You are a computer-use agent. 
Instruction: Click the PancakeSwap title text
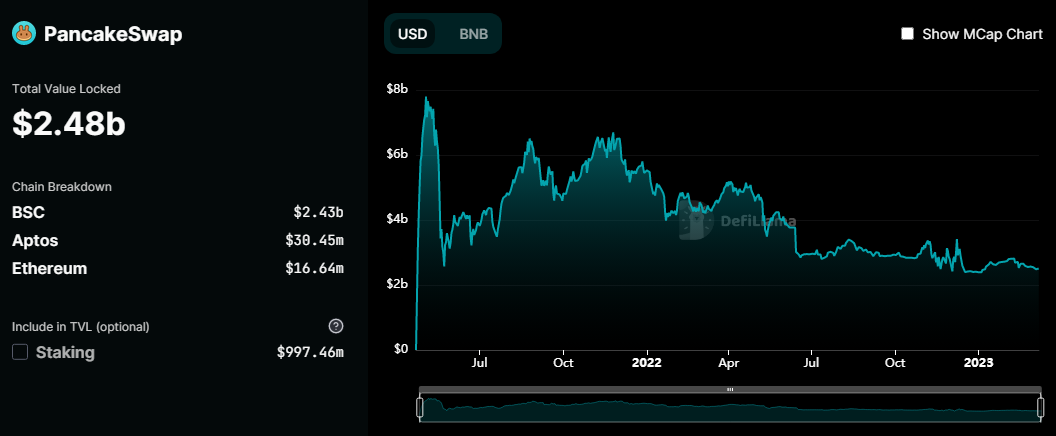(x=113, y=34)
